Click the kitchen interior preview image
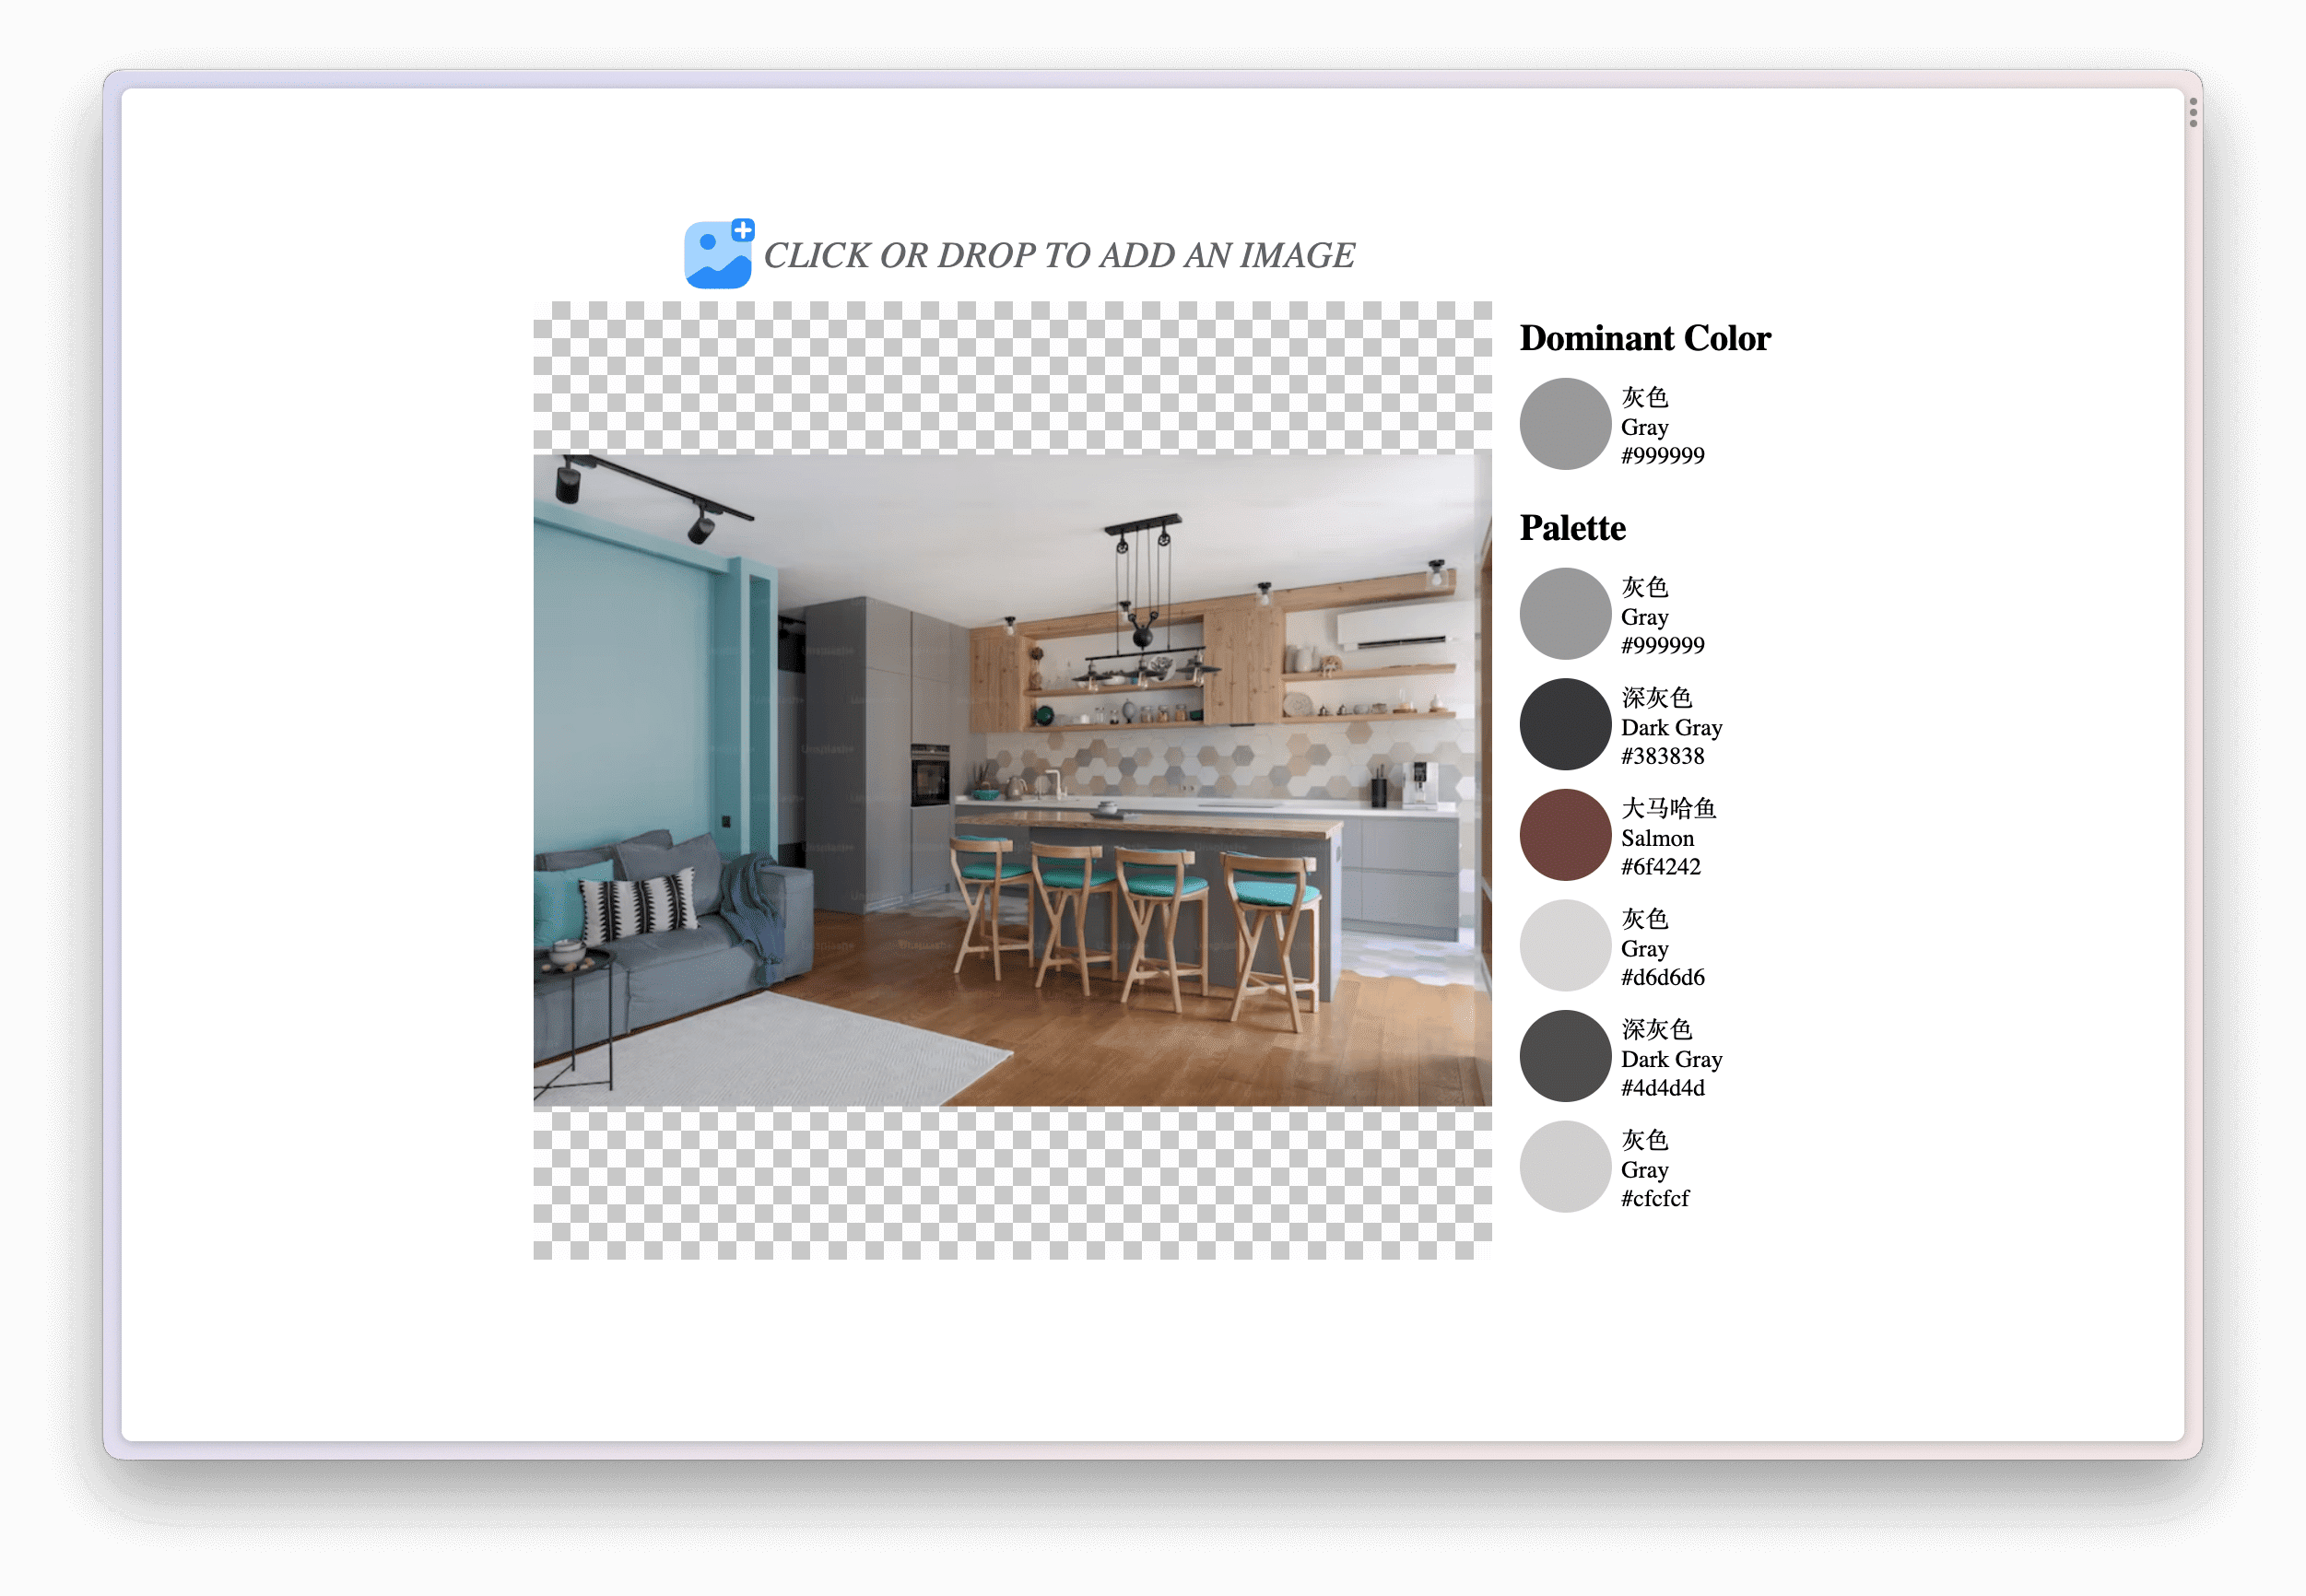This screenshot has width=2306, height=1596. point(1012,780)
